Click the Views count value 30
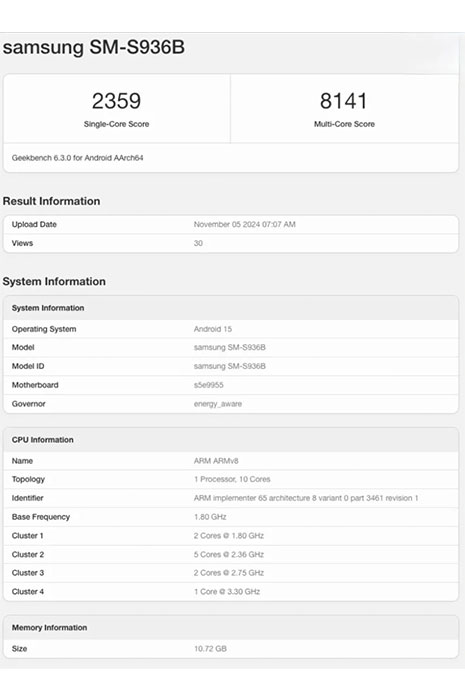The height and width of the screenshot is (700, 465). [198, 243]
